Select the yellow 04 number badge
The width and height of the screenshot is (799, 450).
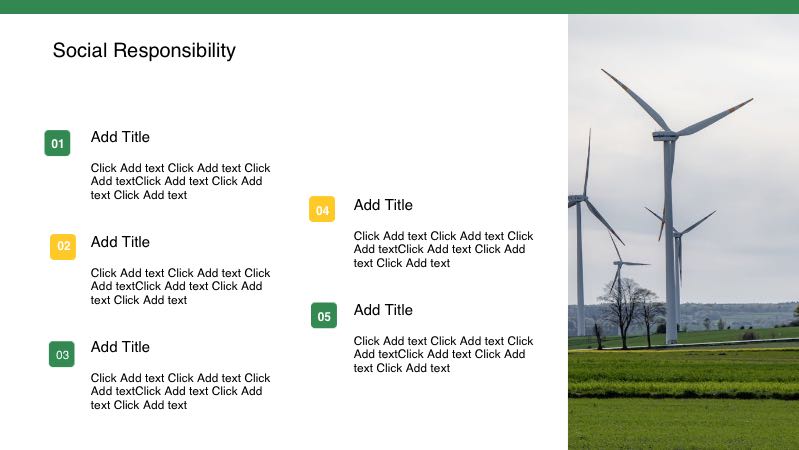tap(322, 210)
